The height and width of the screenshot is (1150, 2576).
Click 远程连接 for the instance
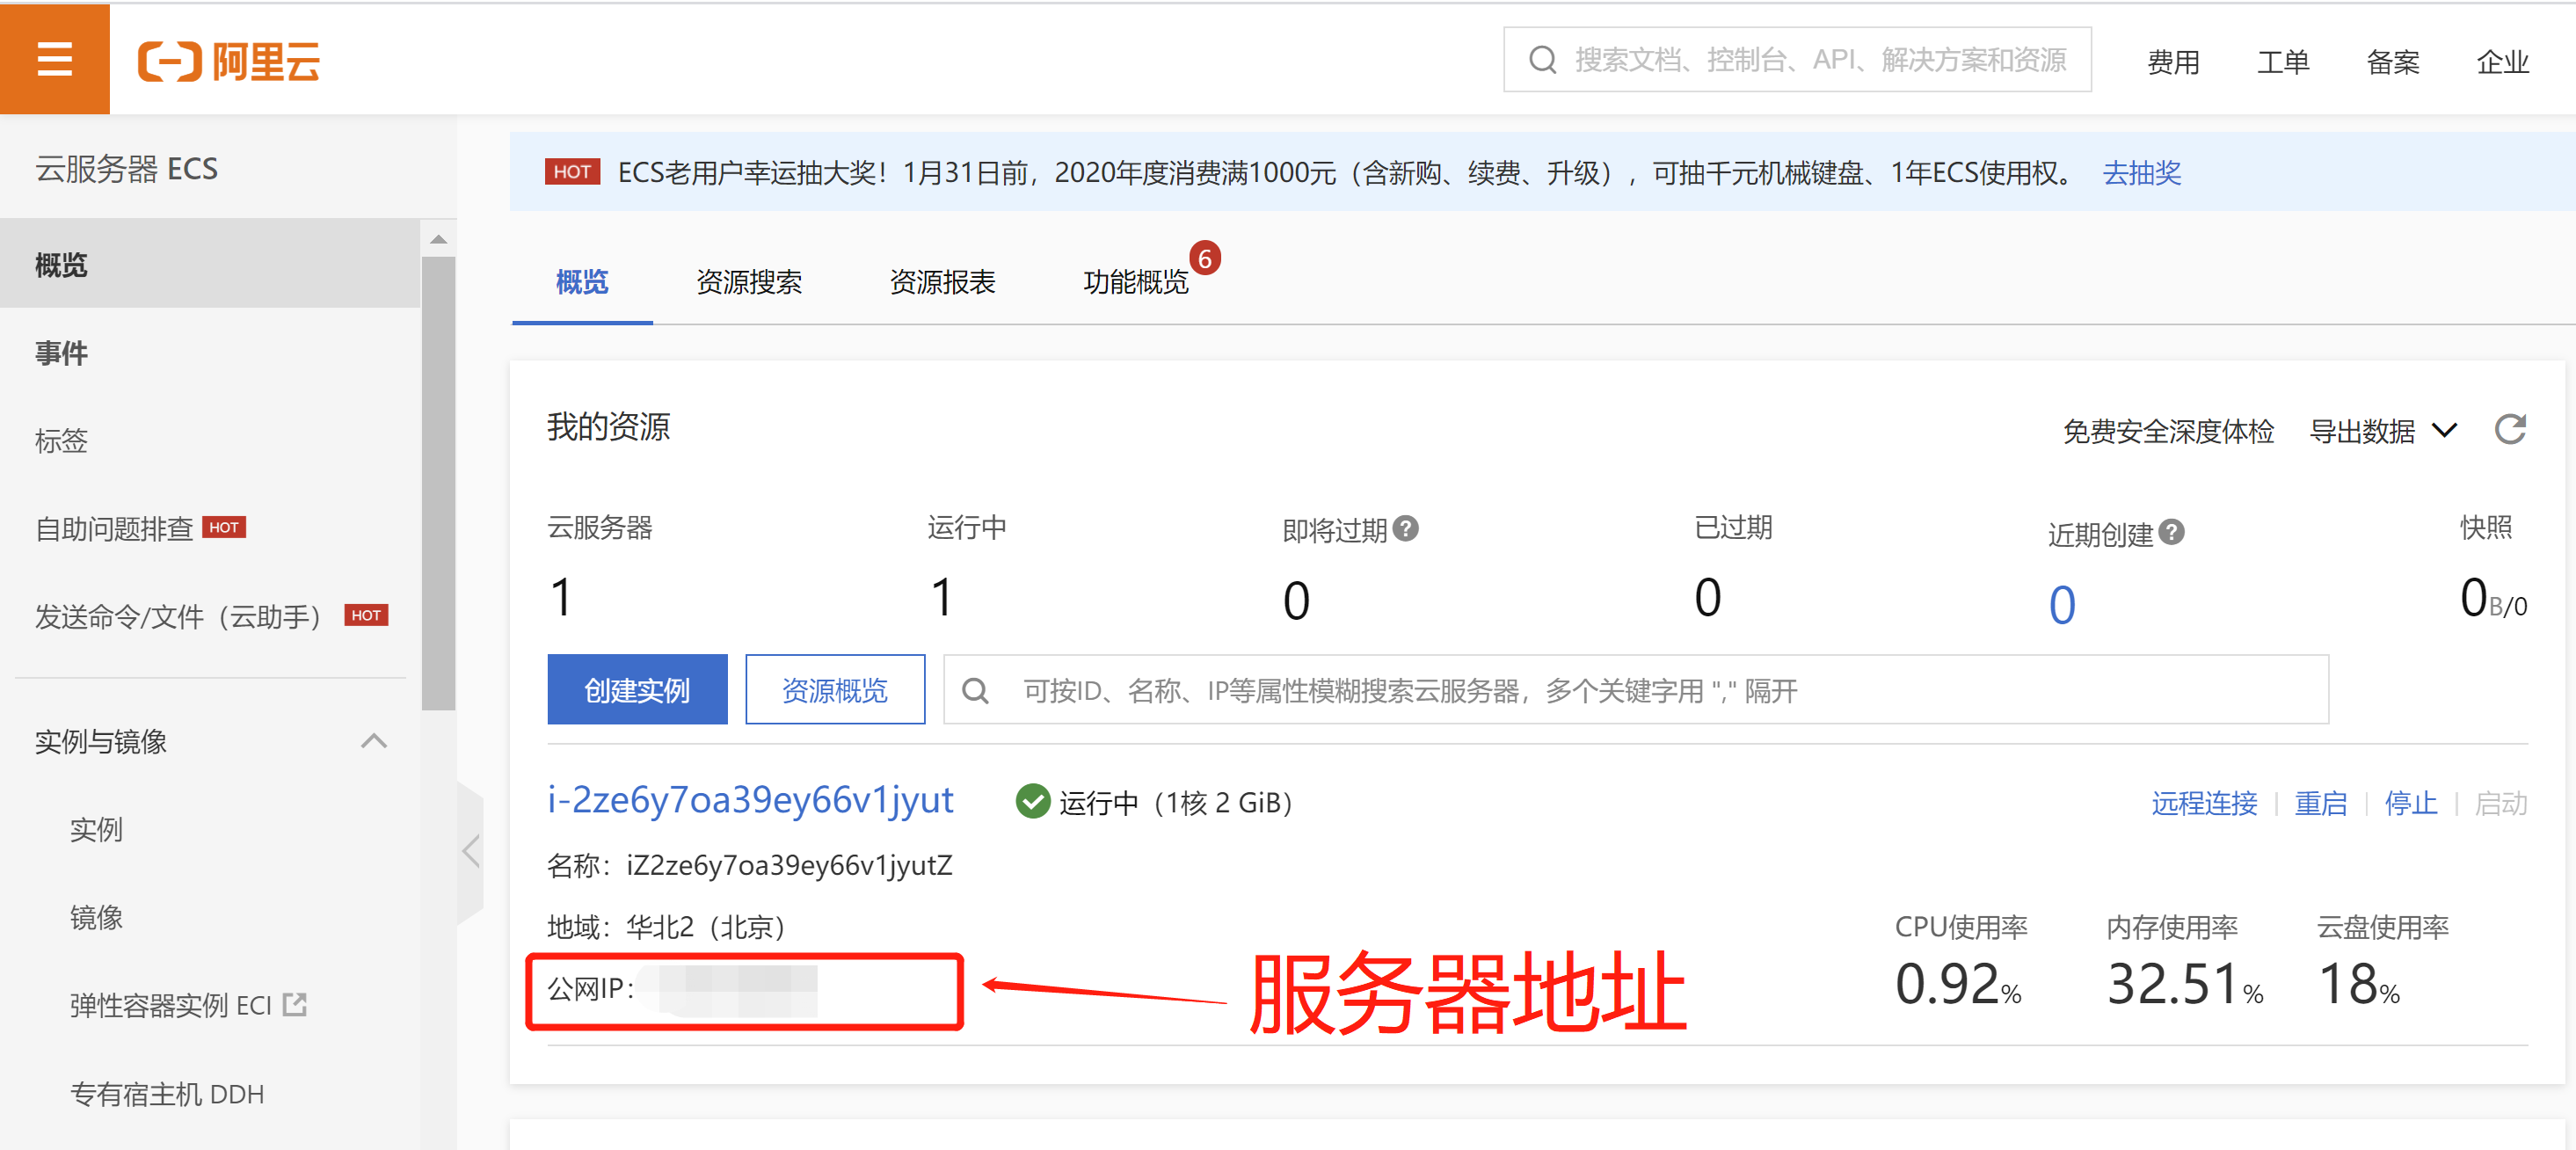(2204, 803)
